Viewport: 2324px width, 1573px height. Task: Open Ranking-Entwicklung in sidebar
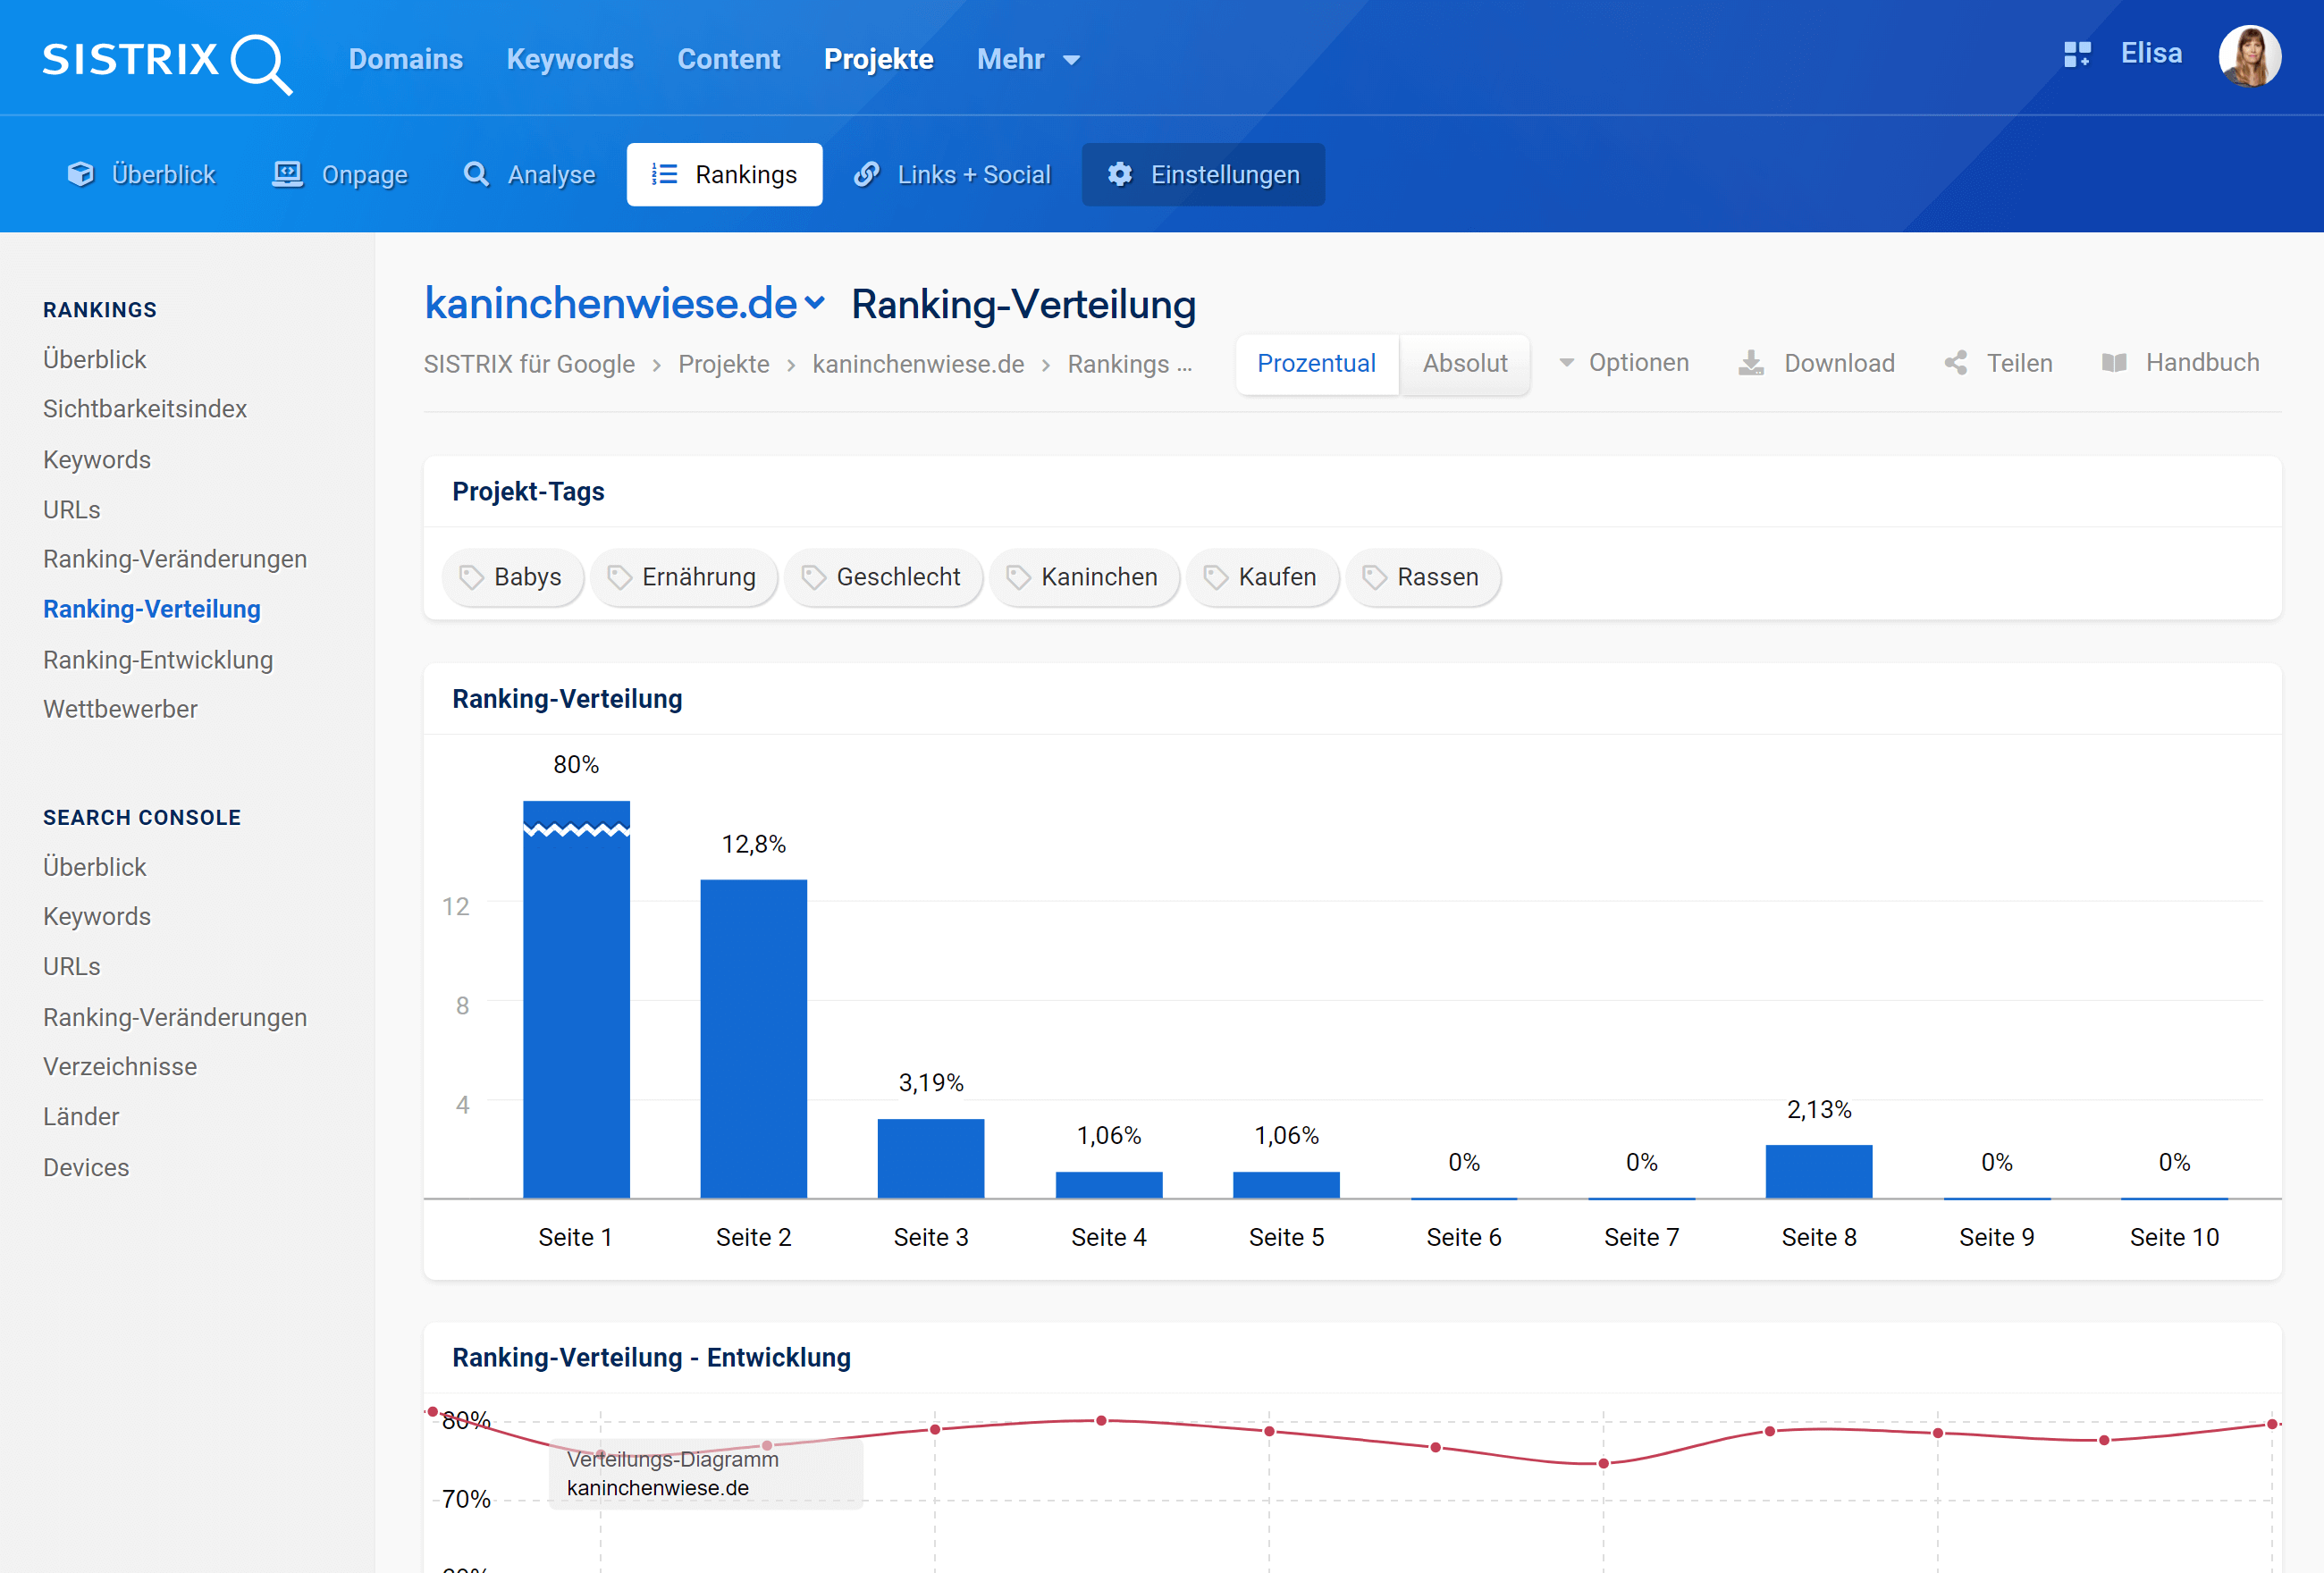point(158,660)
